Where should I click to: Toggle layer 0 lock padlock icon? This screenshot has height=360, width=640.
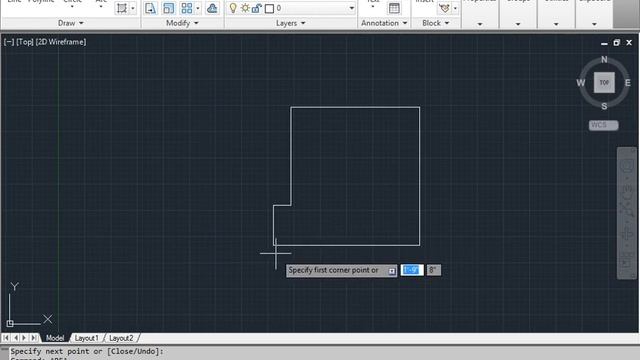256,8
